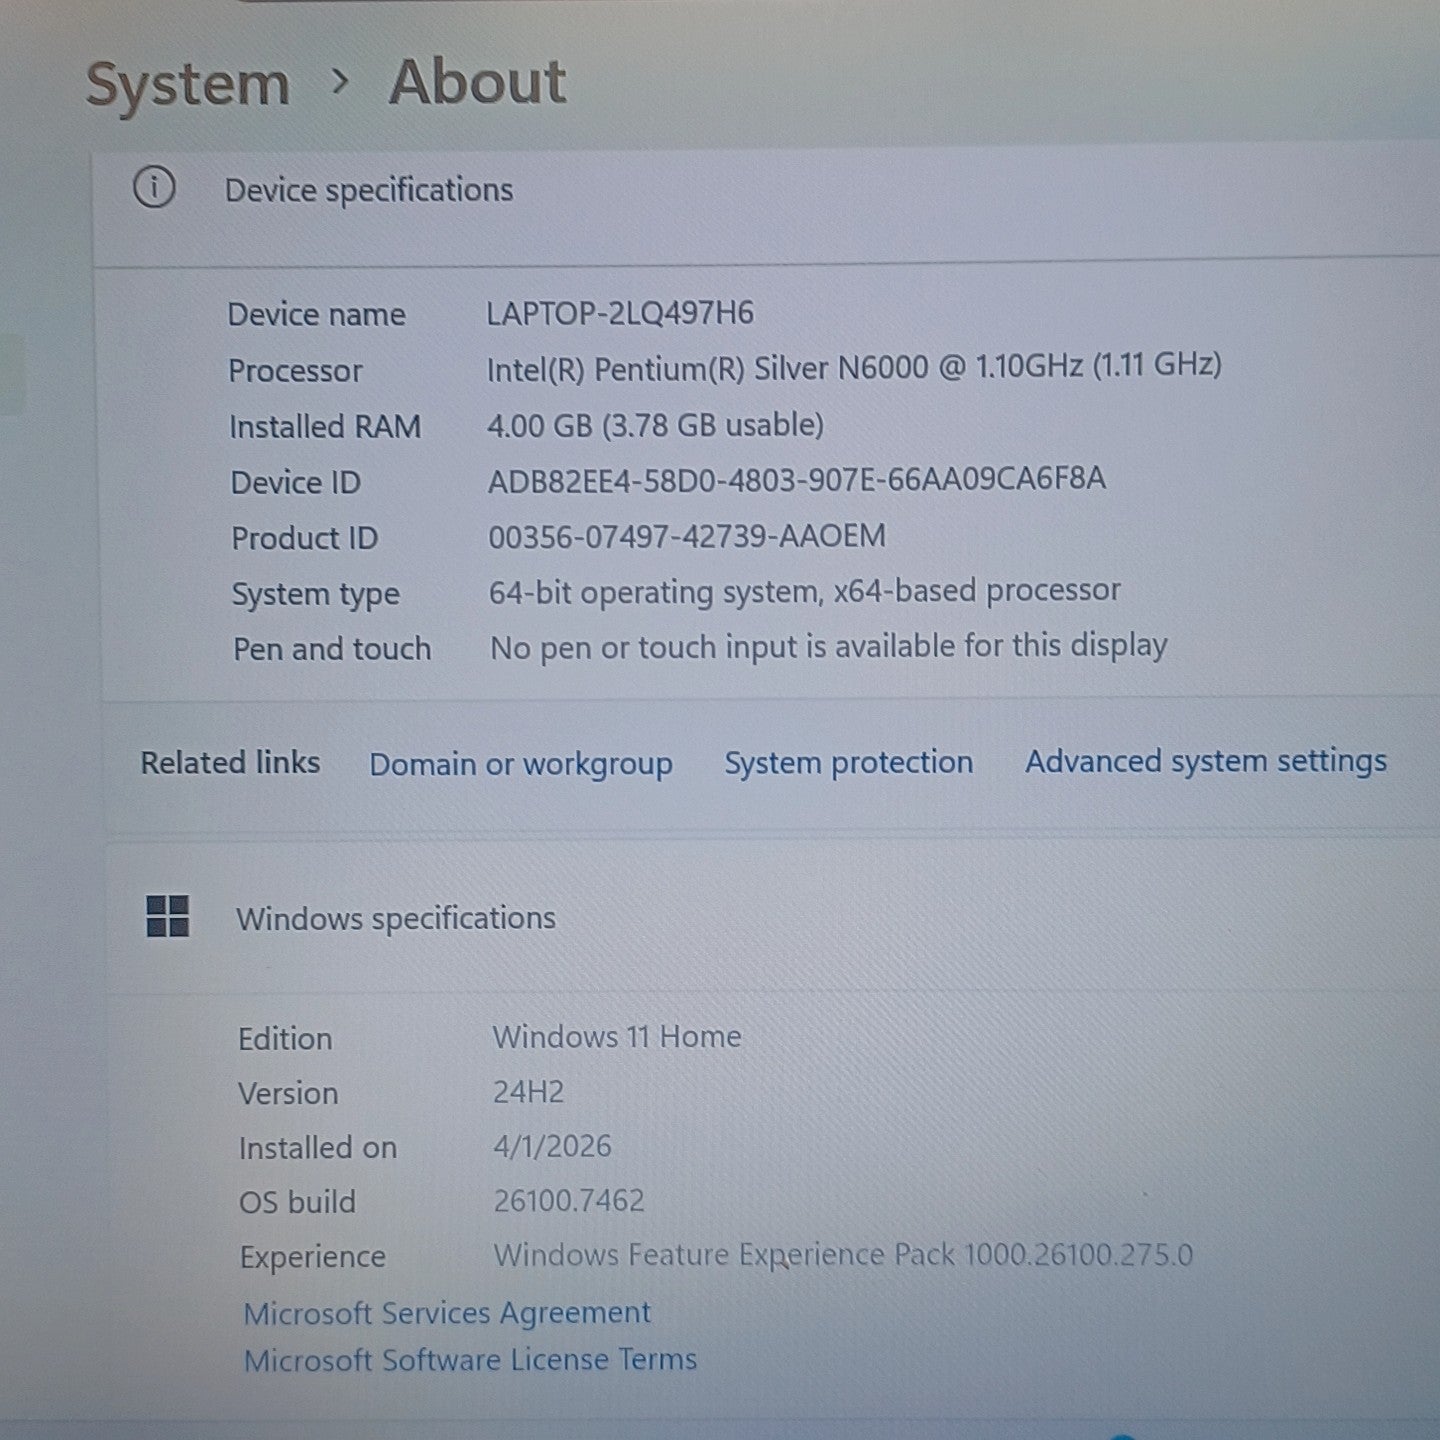1440x1440 pixels.
Task: Select edition value Windows 11 Home
Action: 617,1037
